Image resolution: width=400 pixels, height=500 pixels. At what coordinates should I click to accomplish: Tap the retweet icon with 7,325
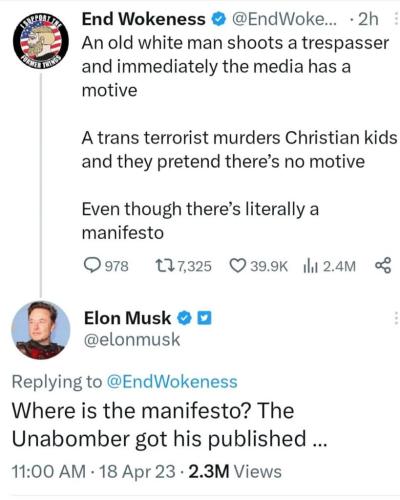[165, 266]
